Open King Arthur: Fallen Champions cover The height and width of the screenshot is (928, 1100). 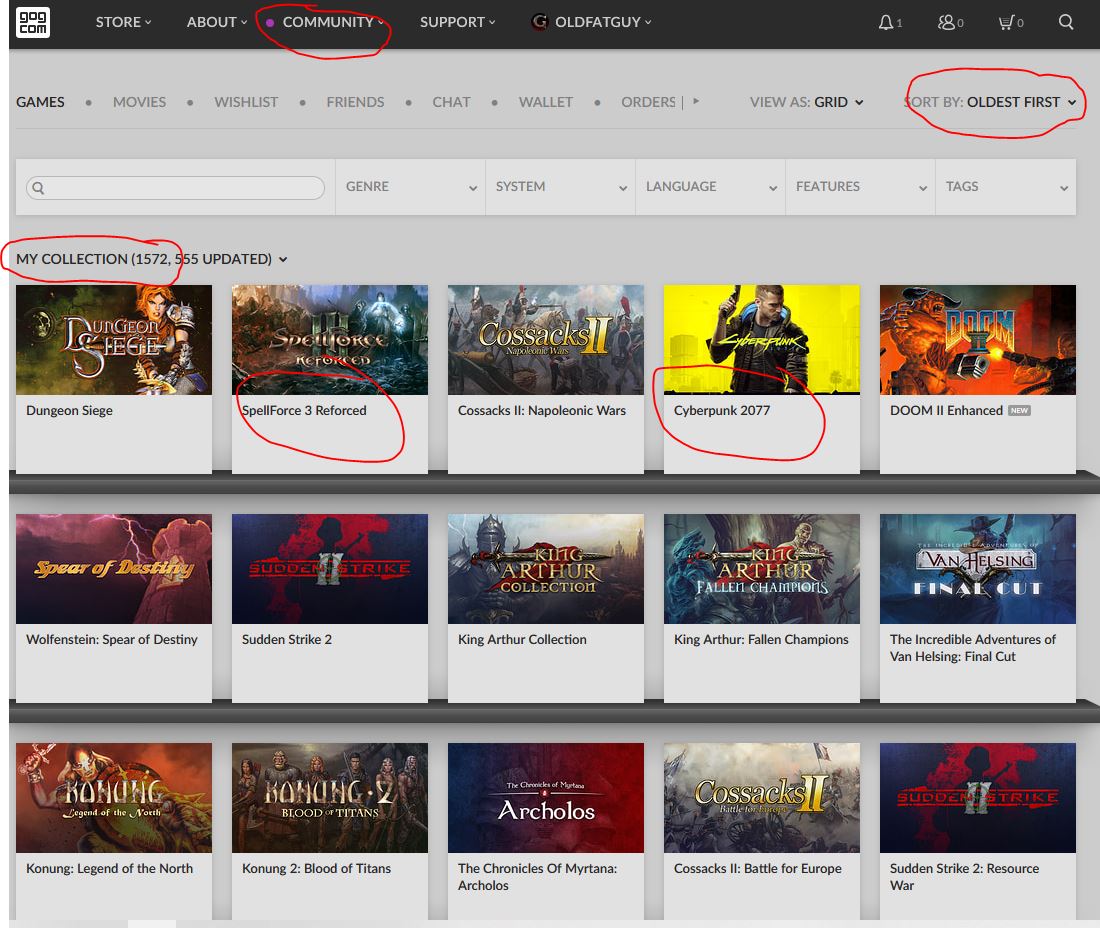pyautogui.click(x=762, y=569)
